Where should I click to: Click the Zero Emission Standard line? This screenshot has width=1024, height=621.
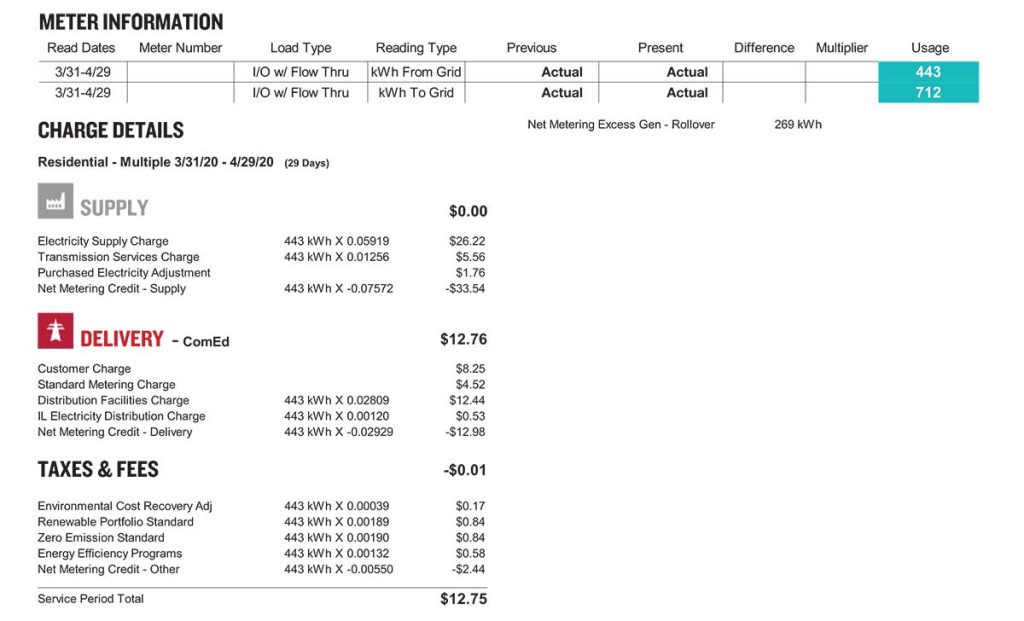tap(261, 537)
